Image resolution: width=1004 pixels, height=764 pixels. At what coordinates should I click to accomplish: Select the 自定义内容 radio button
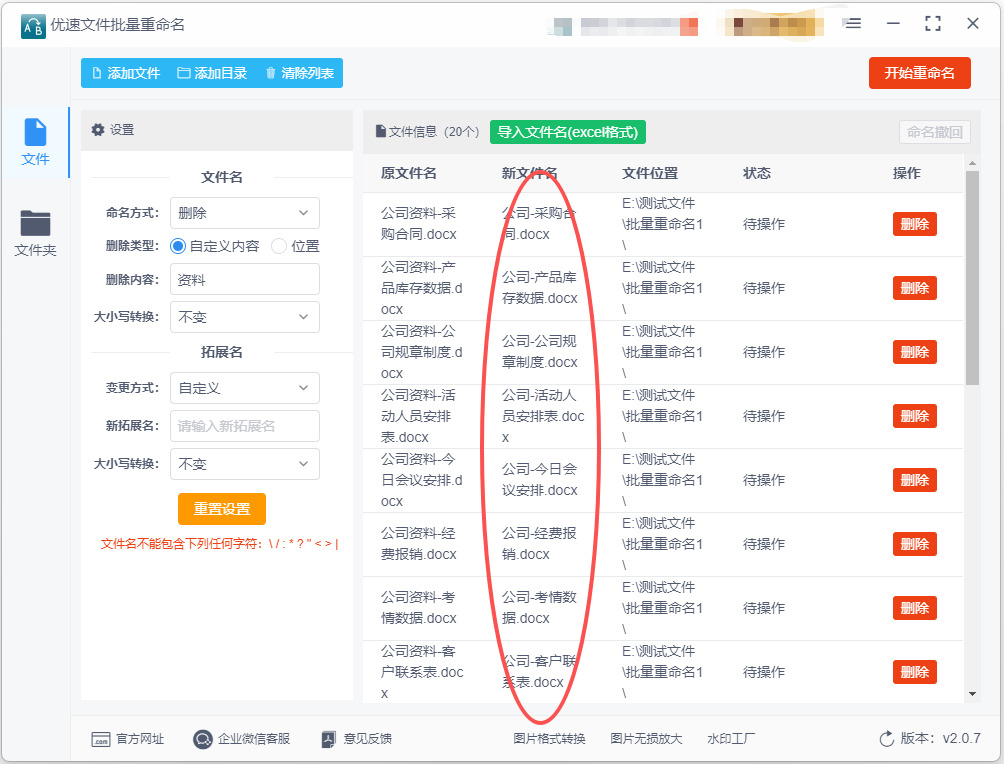(178, 246)
